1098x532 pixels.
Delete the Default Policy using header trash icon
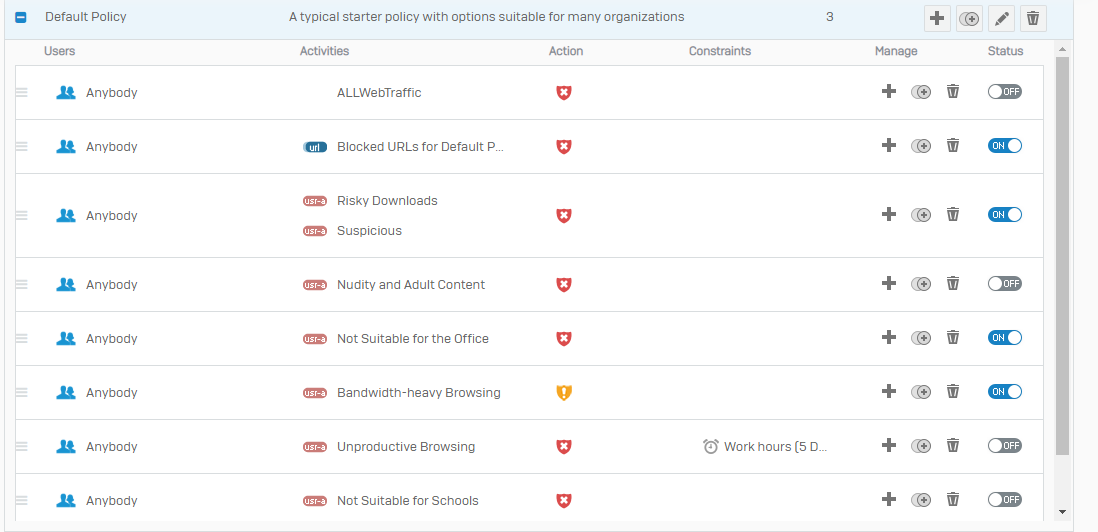(x=1033, y=18)
